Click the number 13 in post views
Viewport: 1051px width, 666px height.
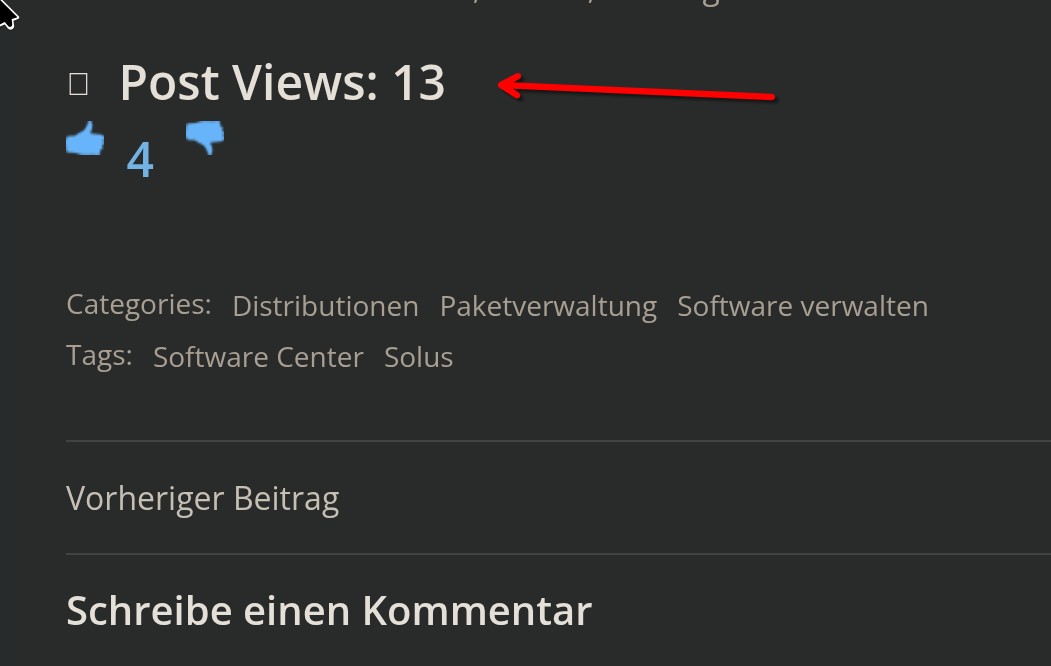[419, 83]
